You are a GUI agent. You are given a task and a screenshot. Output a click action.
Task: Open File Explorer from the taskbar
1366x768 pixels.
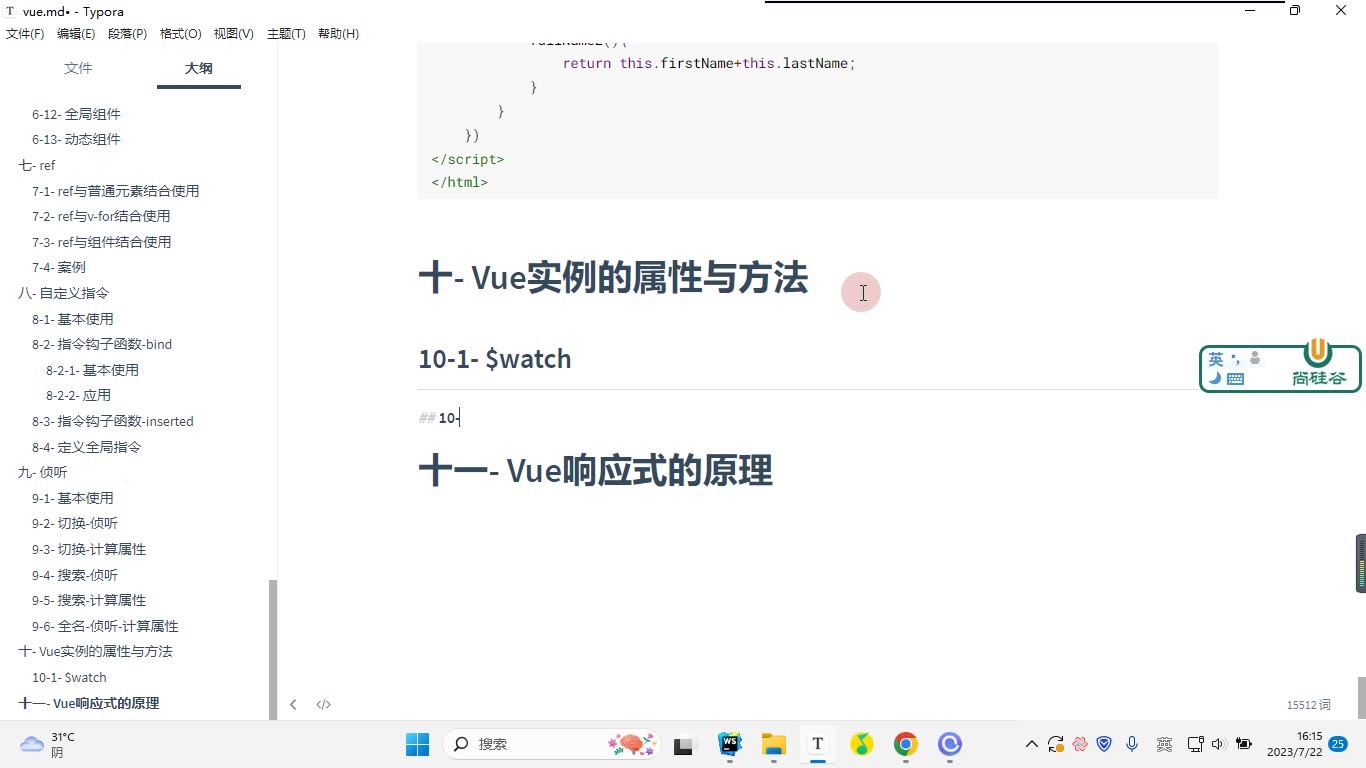pyautogui.click(x=773, y=744)
